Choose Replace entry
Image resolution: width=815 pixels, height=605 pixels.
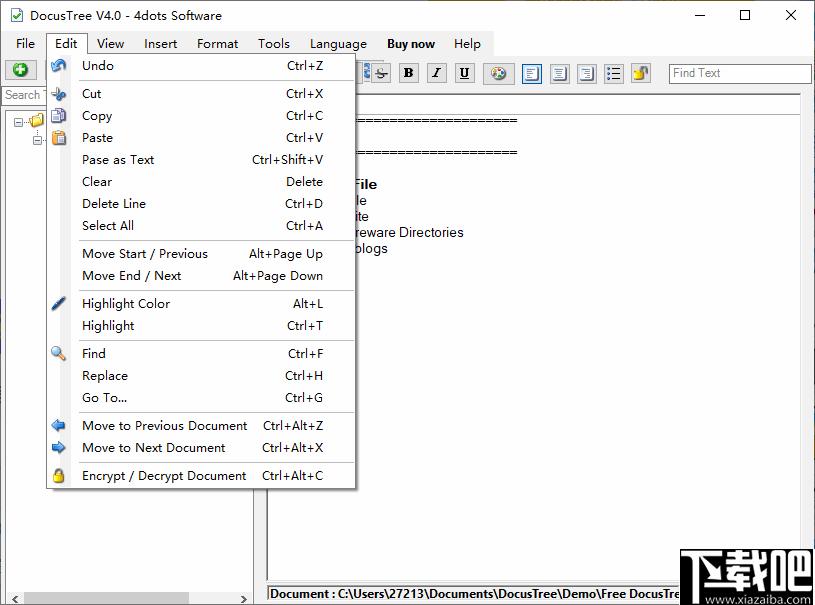201,375
